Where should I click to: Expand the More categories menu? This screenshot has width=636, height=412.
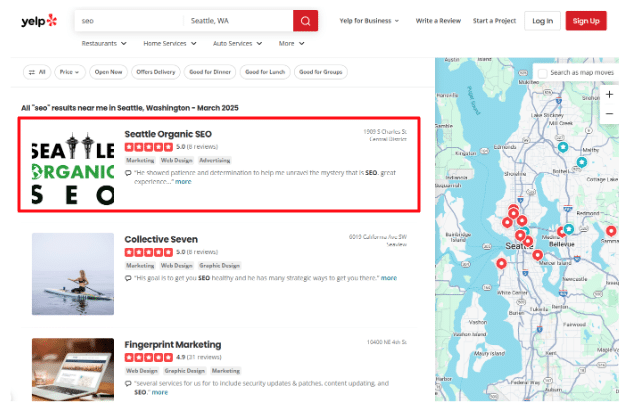[x=291, y=43]
